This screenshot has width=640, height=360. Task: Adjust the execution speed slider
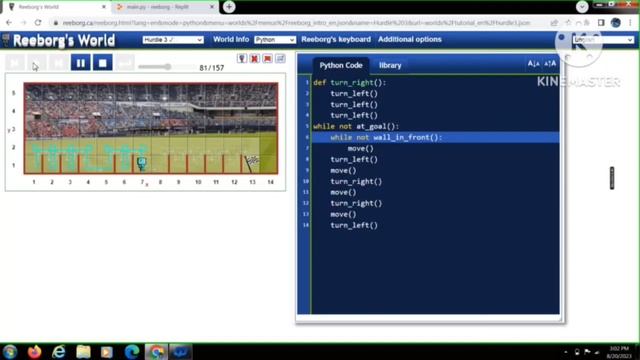click(167, 67)
